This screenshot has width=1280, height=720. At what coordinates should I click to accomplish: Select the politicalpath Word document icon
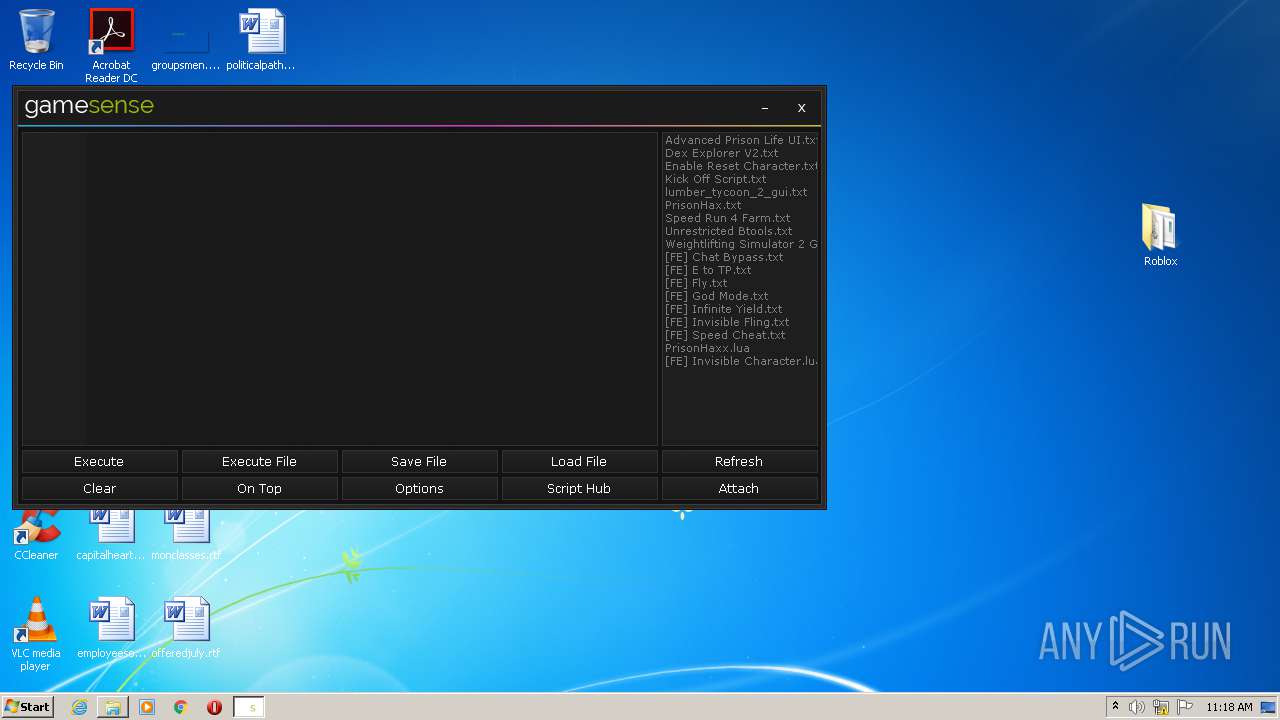261,40
